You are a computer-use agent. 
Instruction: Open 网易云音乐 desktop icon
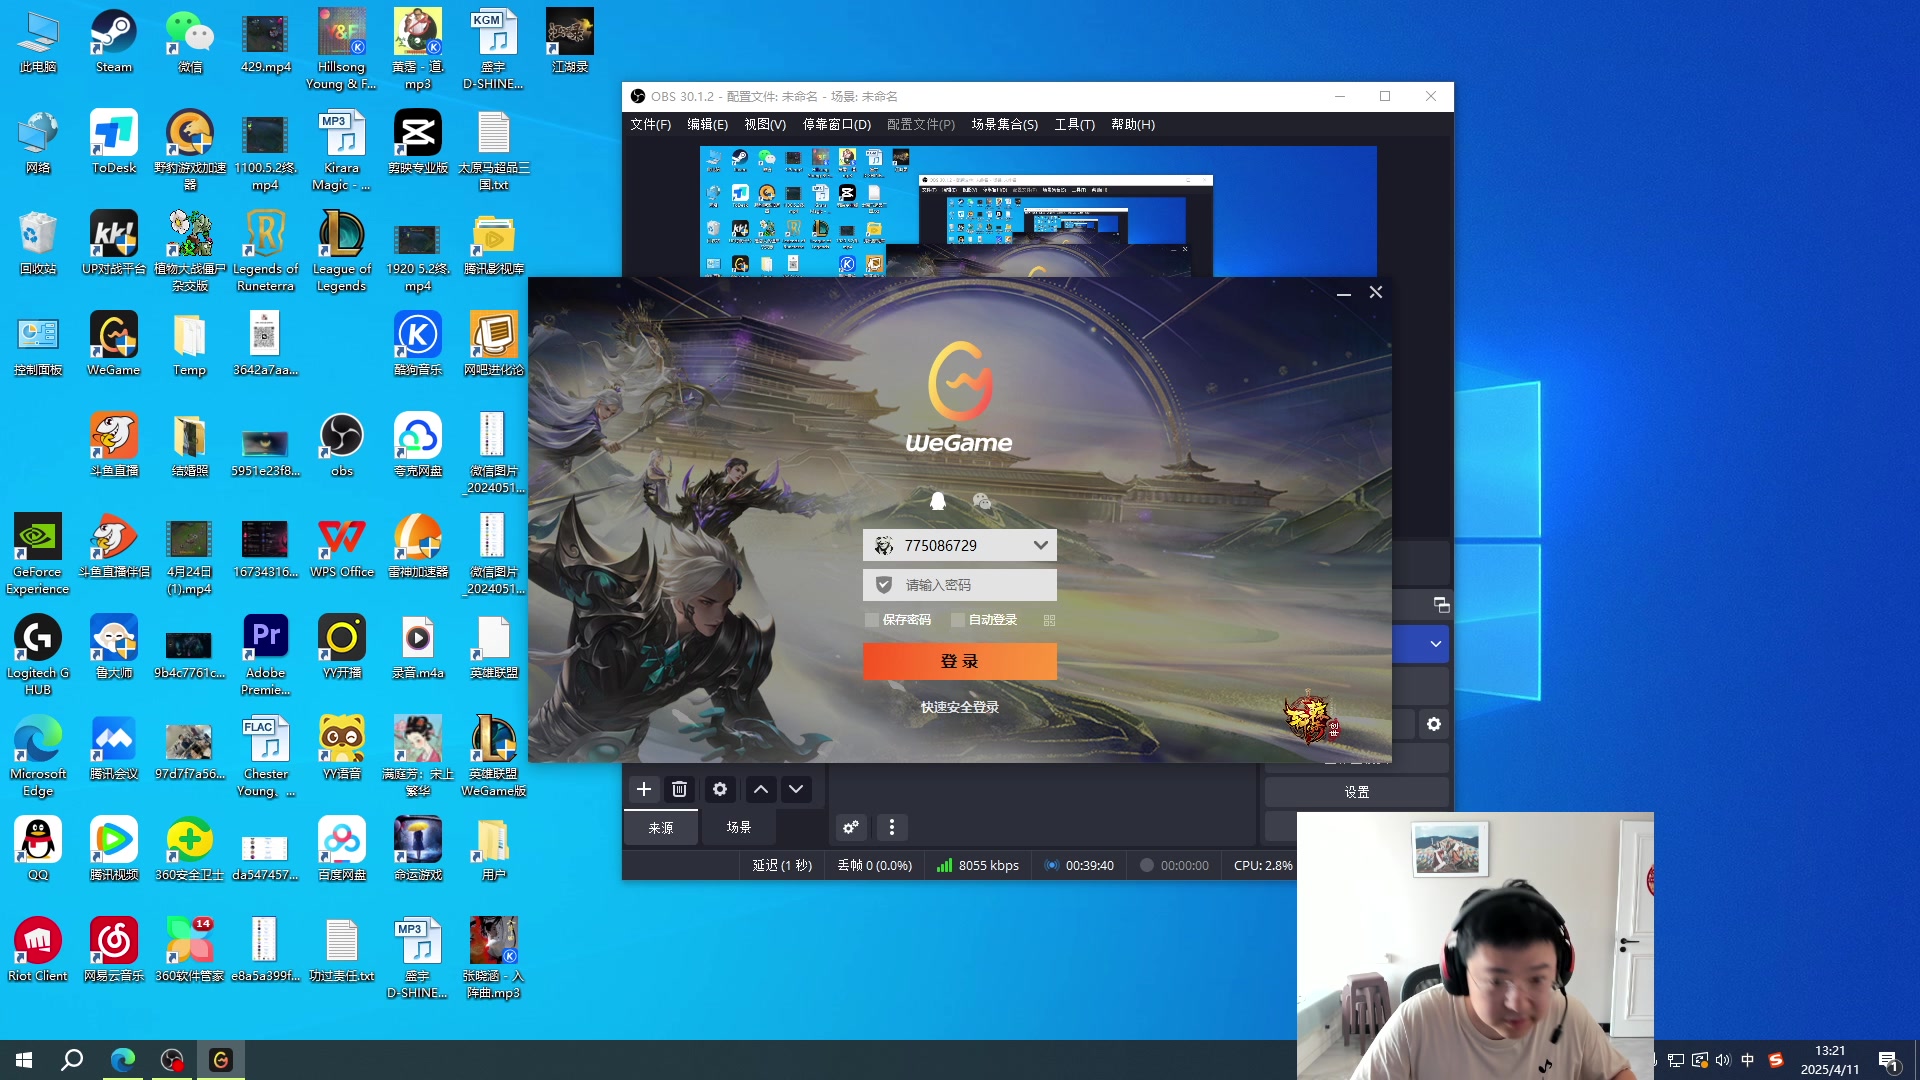coord(114,951)
